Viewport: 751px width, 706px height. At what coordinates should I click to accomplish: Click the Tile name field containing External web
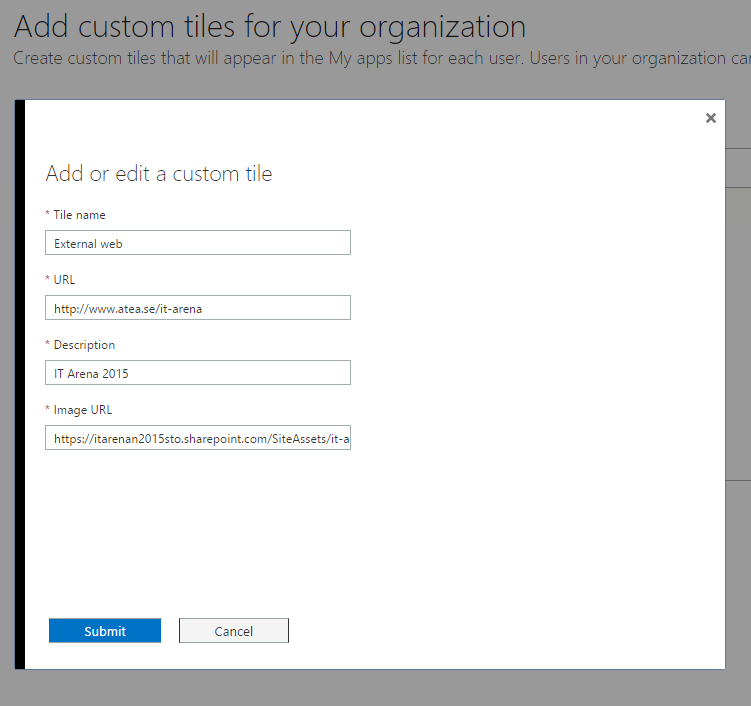tap(198, 243)
